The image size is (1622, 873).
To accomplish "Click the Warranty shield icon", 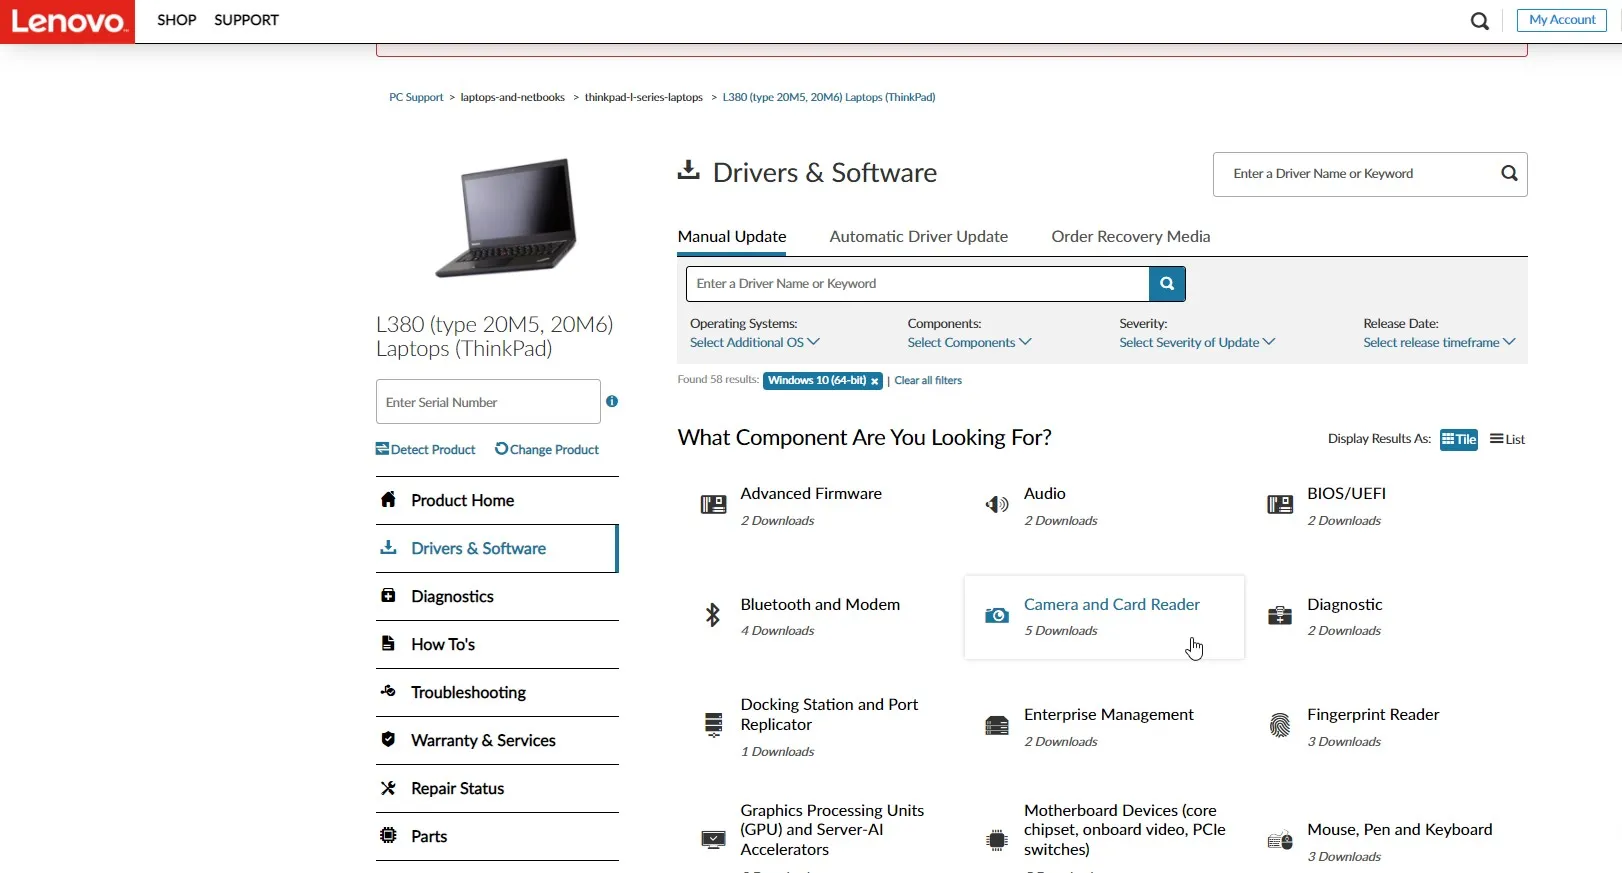I will click(x=388, y=739).
